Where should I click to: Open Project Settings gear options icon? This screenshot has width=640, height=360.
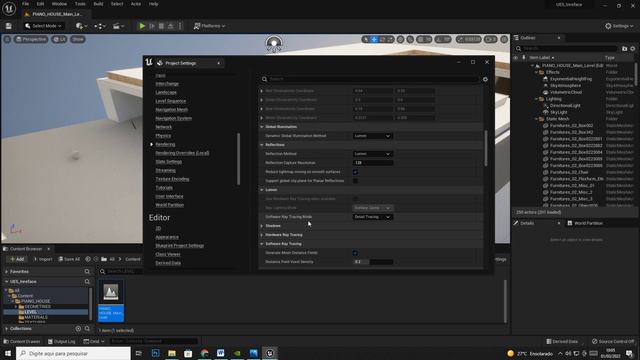coord(485,79)
